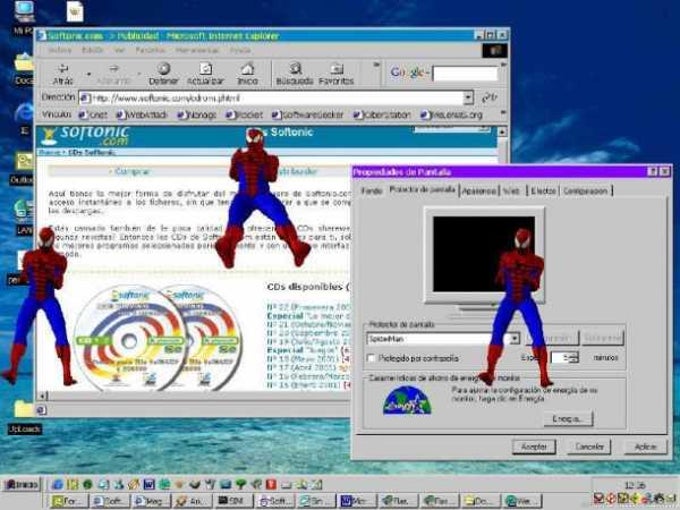Screen dimensions: 680x510
Task: Adjust the Espera minutos spinner
Action: tap(573, 358)
